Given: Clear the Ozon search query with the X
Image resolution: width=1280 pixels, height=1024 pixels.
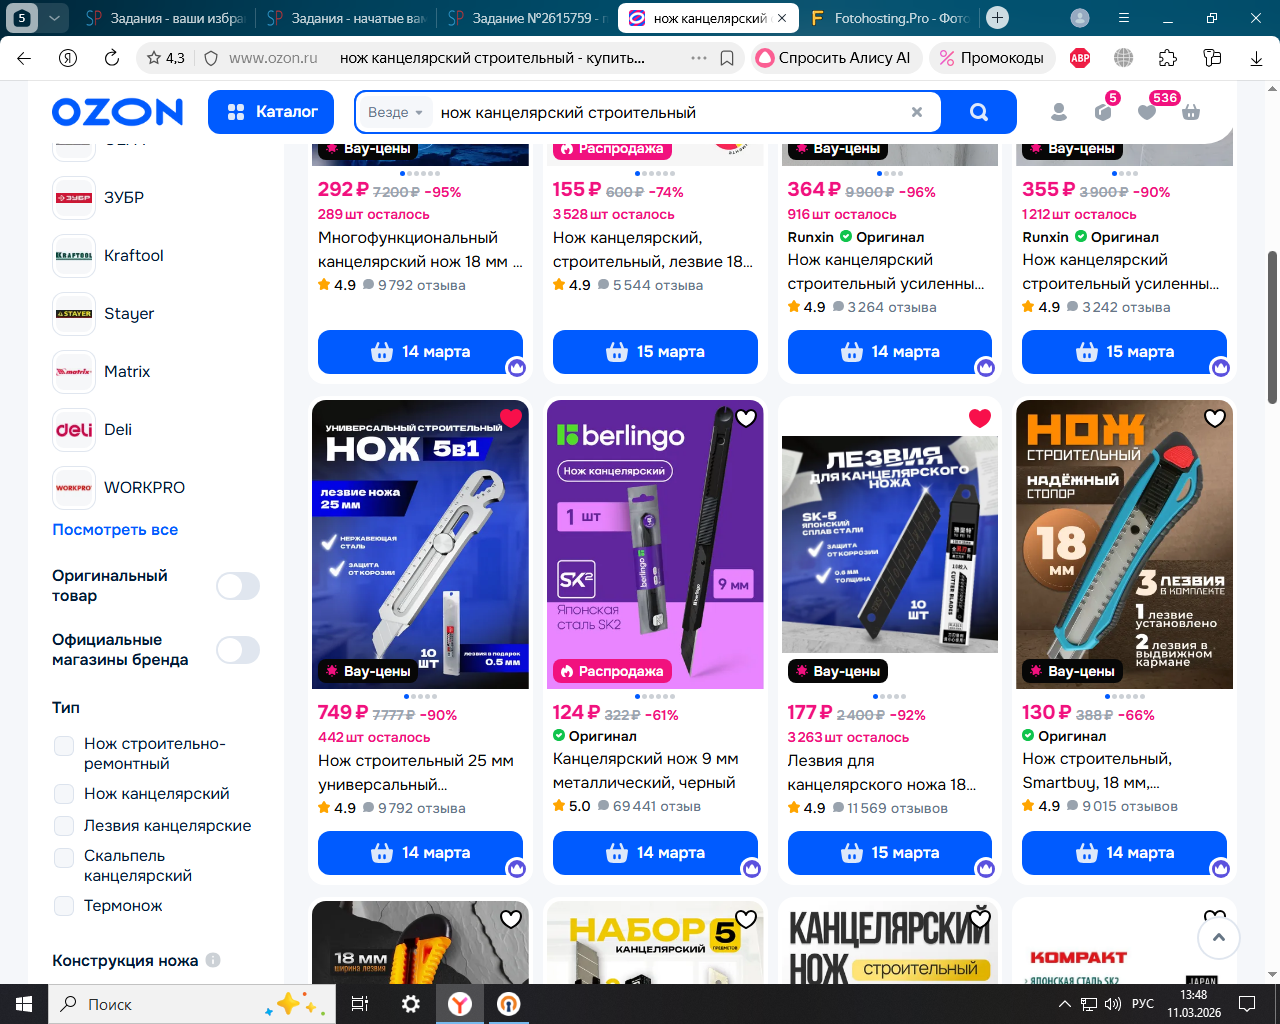Looking at the screenshot, I should pos(916,112).
